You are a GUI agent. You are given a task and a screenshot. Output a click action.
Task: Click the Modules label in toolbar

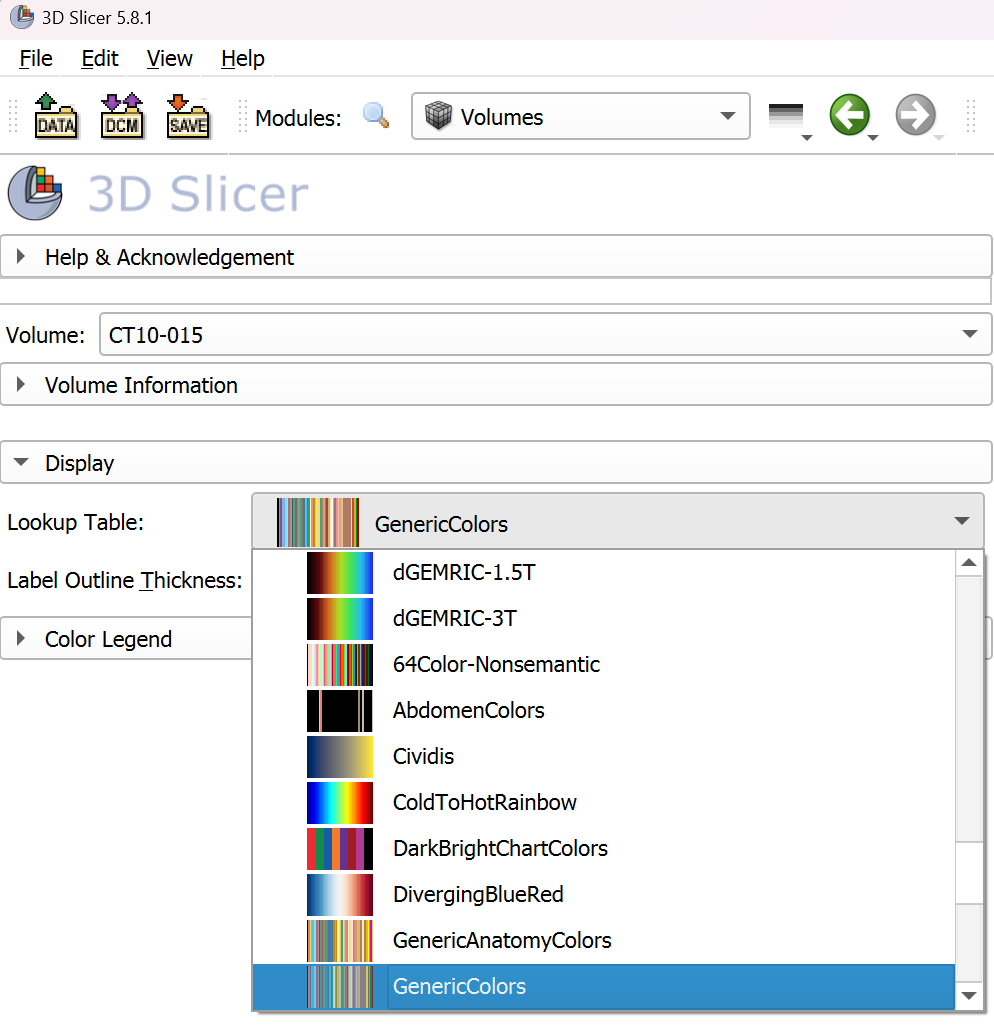click(x=298, y=117)
